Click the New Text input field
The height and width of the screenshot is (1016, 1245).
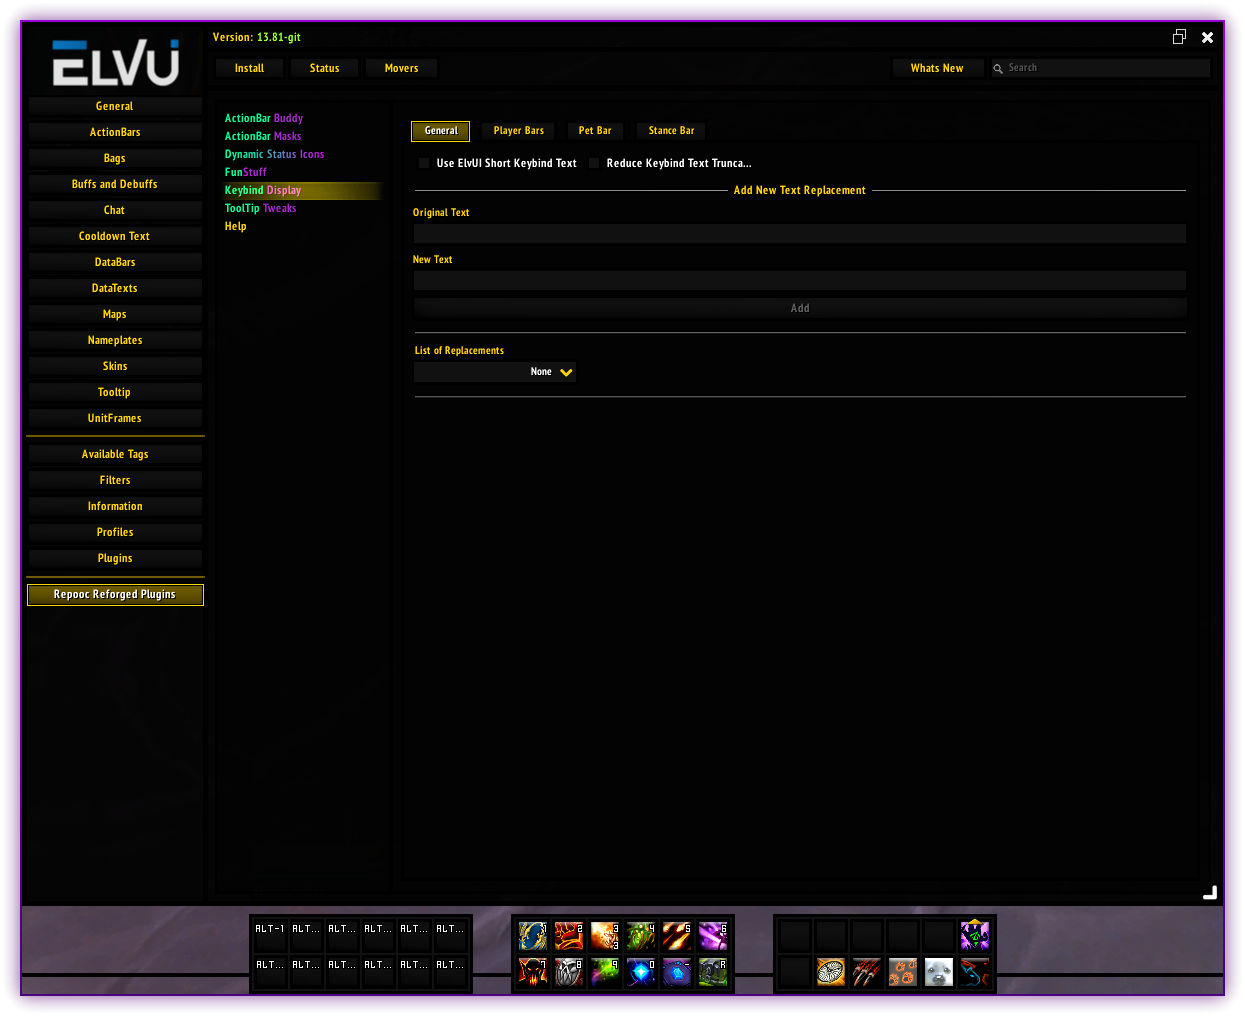coord(800,280)
